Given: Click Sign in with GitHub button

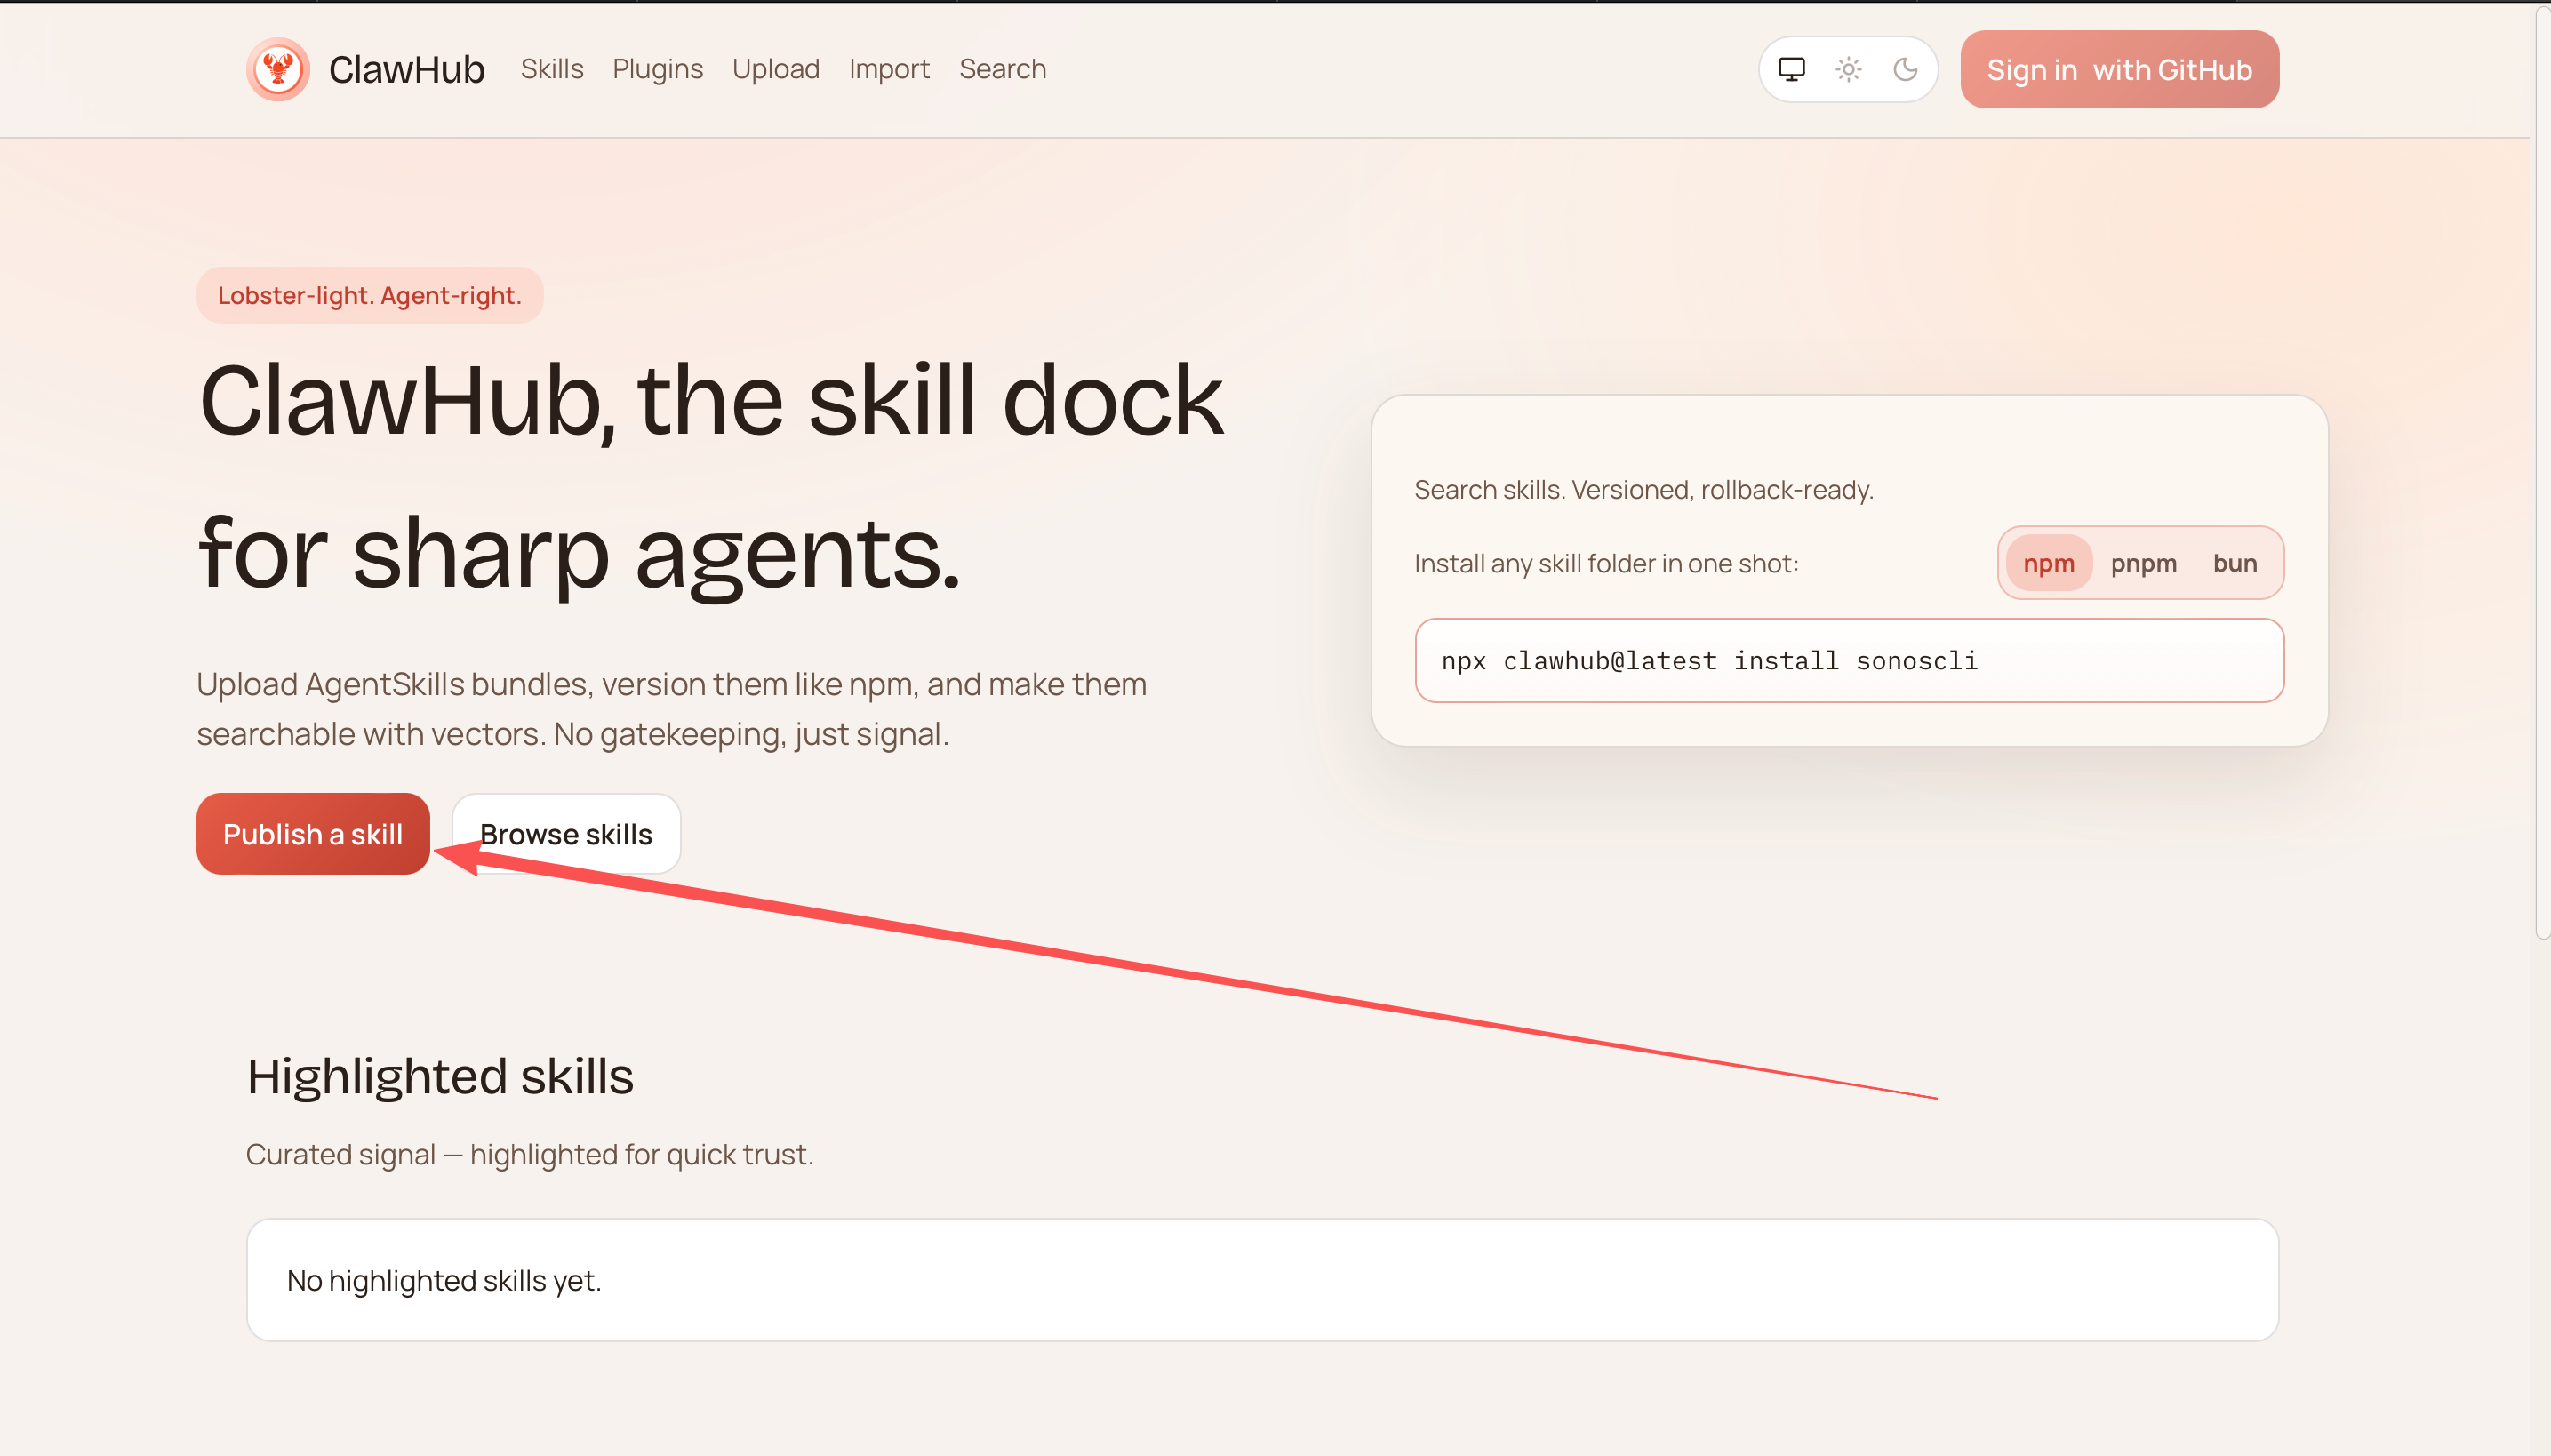Looking at the screenshot, I should tap(2119, 69).
